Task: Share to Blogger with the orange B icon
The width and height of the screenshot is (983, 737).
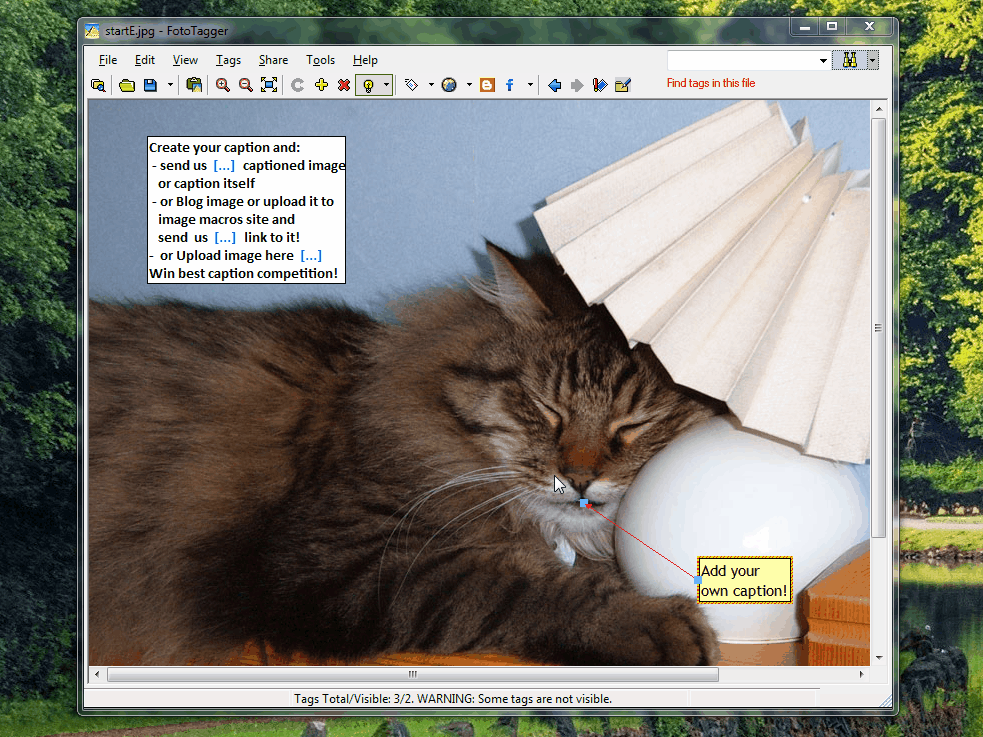Action: click(x=487, y=85)
